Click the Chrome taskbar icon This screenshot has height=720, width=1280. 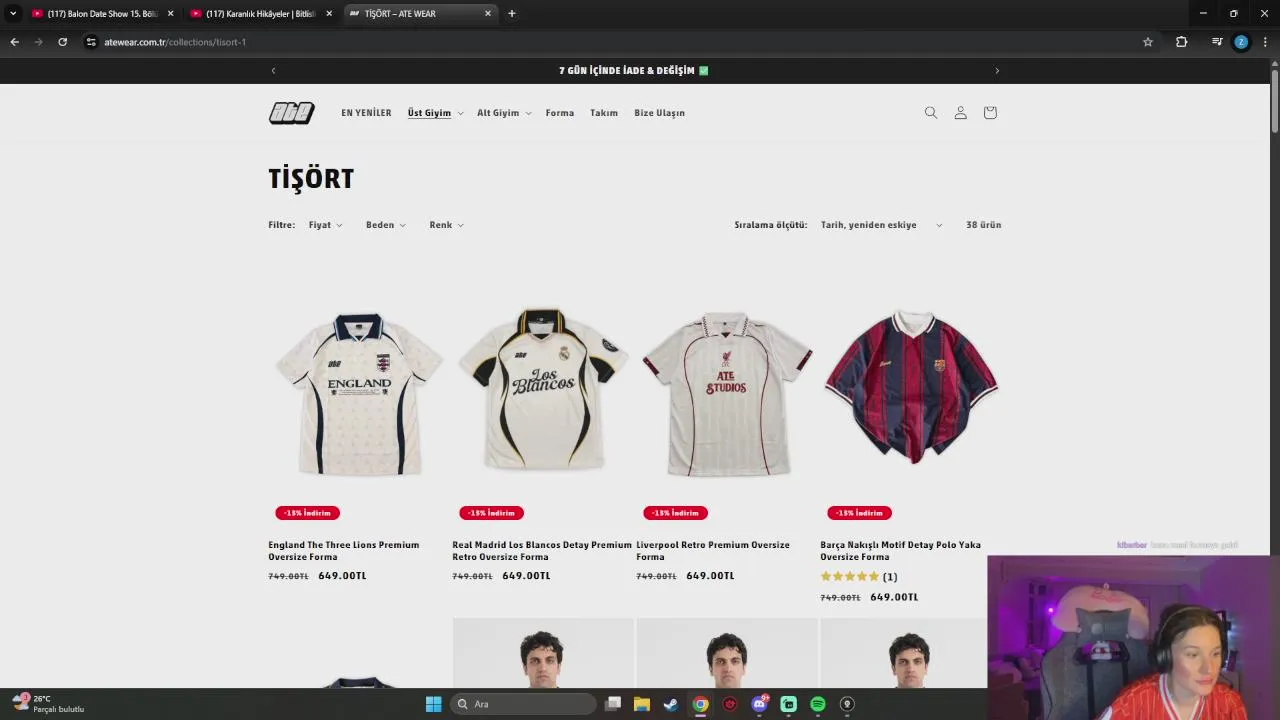coord(701,704)
